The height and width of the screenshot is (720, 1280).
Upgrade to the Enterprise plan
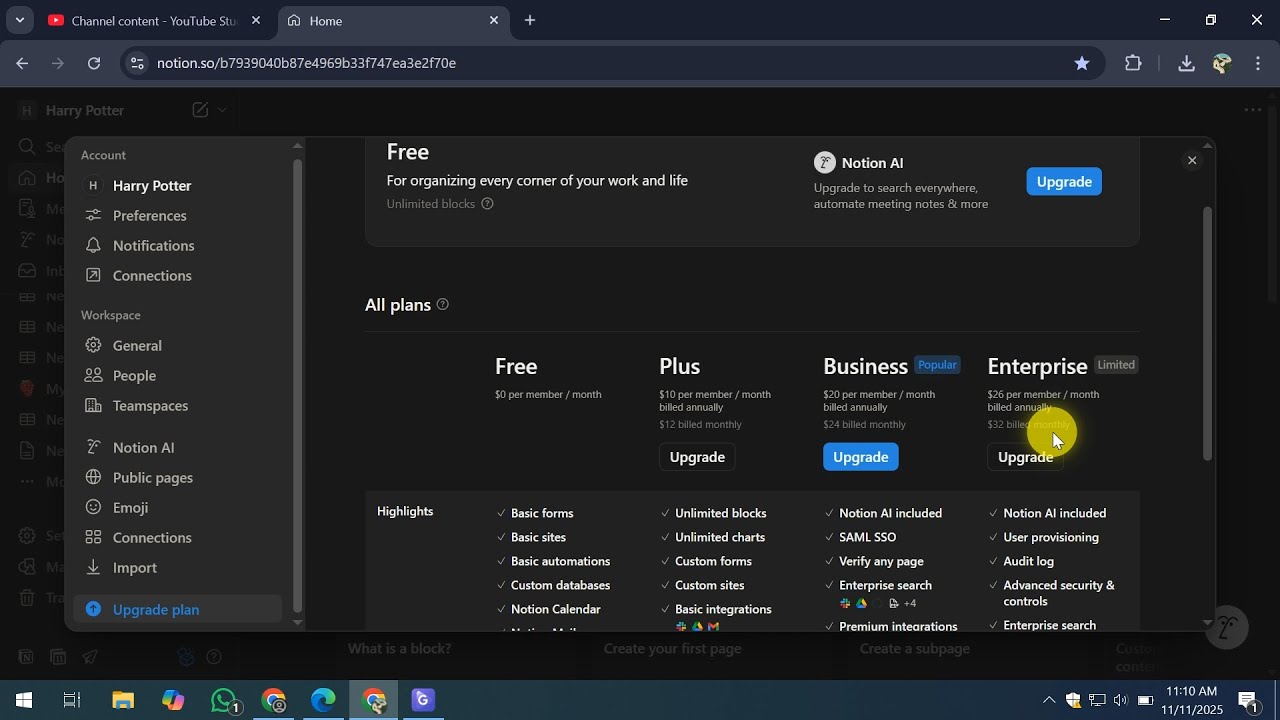[x=1025, y=457]
